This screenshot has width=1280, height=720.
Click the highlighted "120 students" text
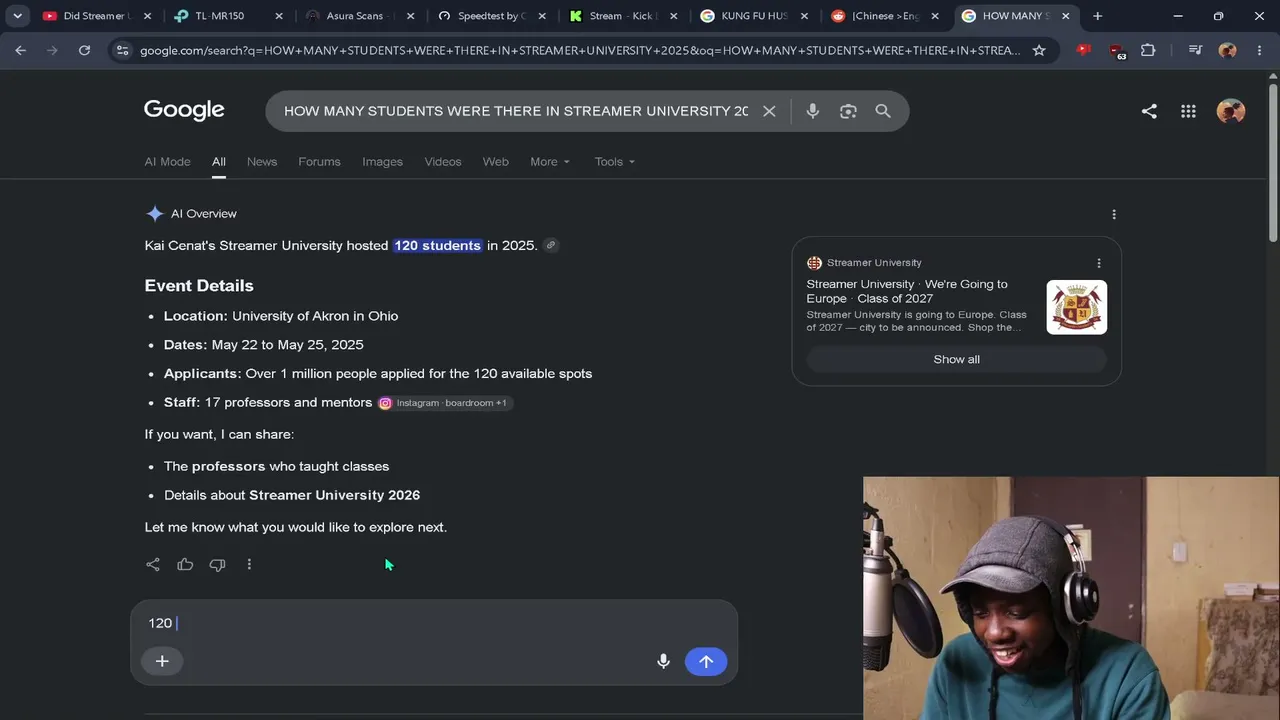[x=437, y=245]
